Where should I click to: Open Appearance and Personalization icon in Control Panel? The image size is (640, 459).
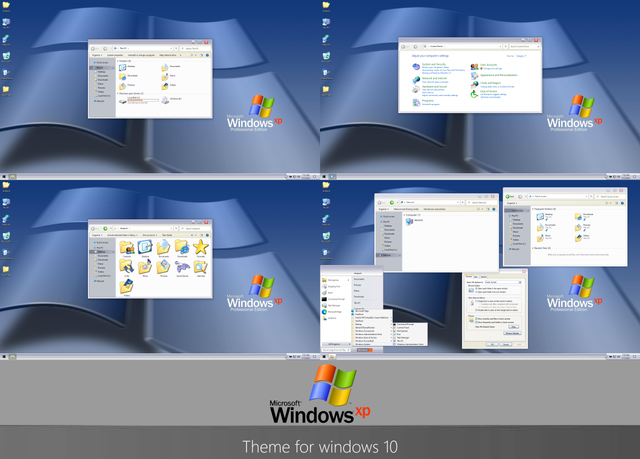[x=474, y=75]
